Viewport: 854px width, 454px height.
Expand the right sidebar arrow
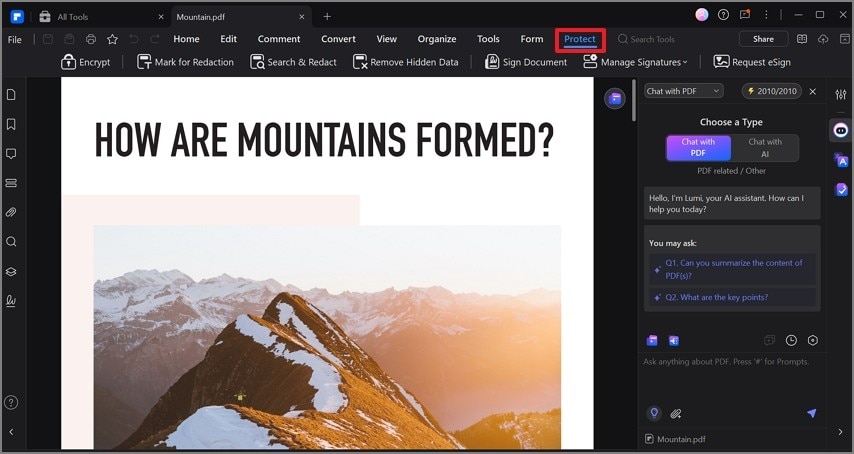pos(841,432)
